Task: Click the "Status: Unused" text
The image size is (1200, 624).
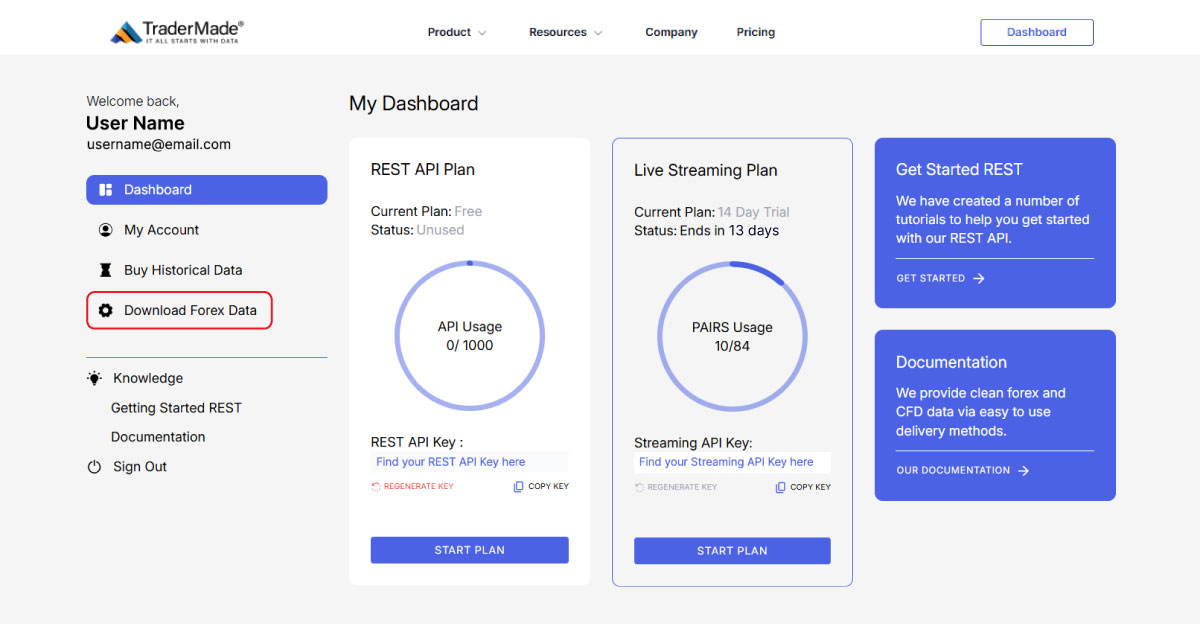Action: point(418,230)
